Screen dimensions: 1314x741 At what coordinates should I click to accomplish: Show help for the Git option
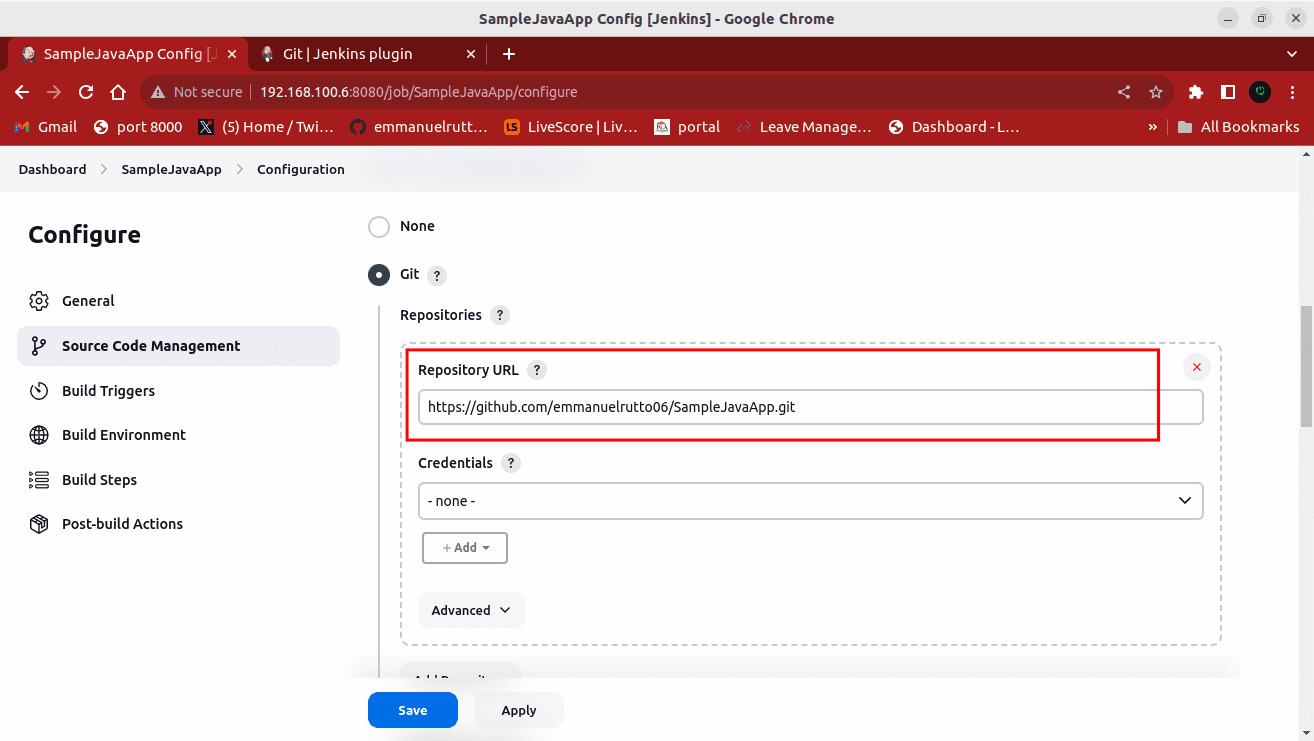click(437, 275)
